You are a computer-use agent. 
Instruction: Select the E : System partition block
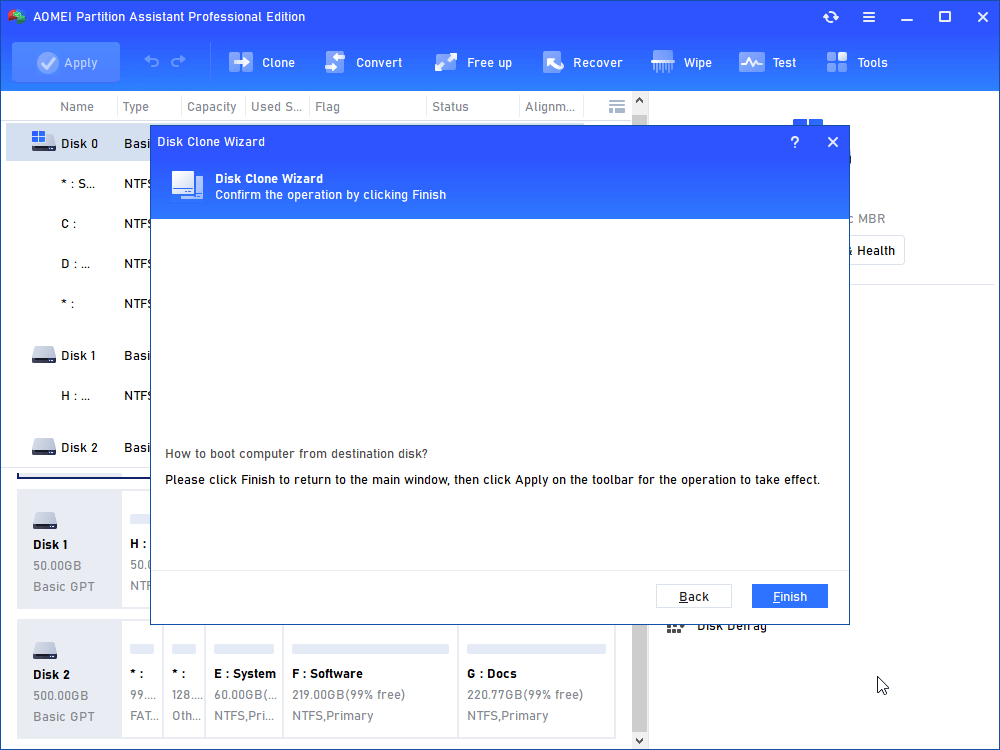tap(244, 681)
